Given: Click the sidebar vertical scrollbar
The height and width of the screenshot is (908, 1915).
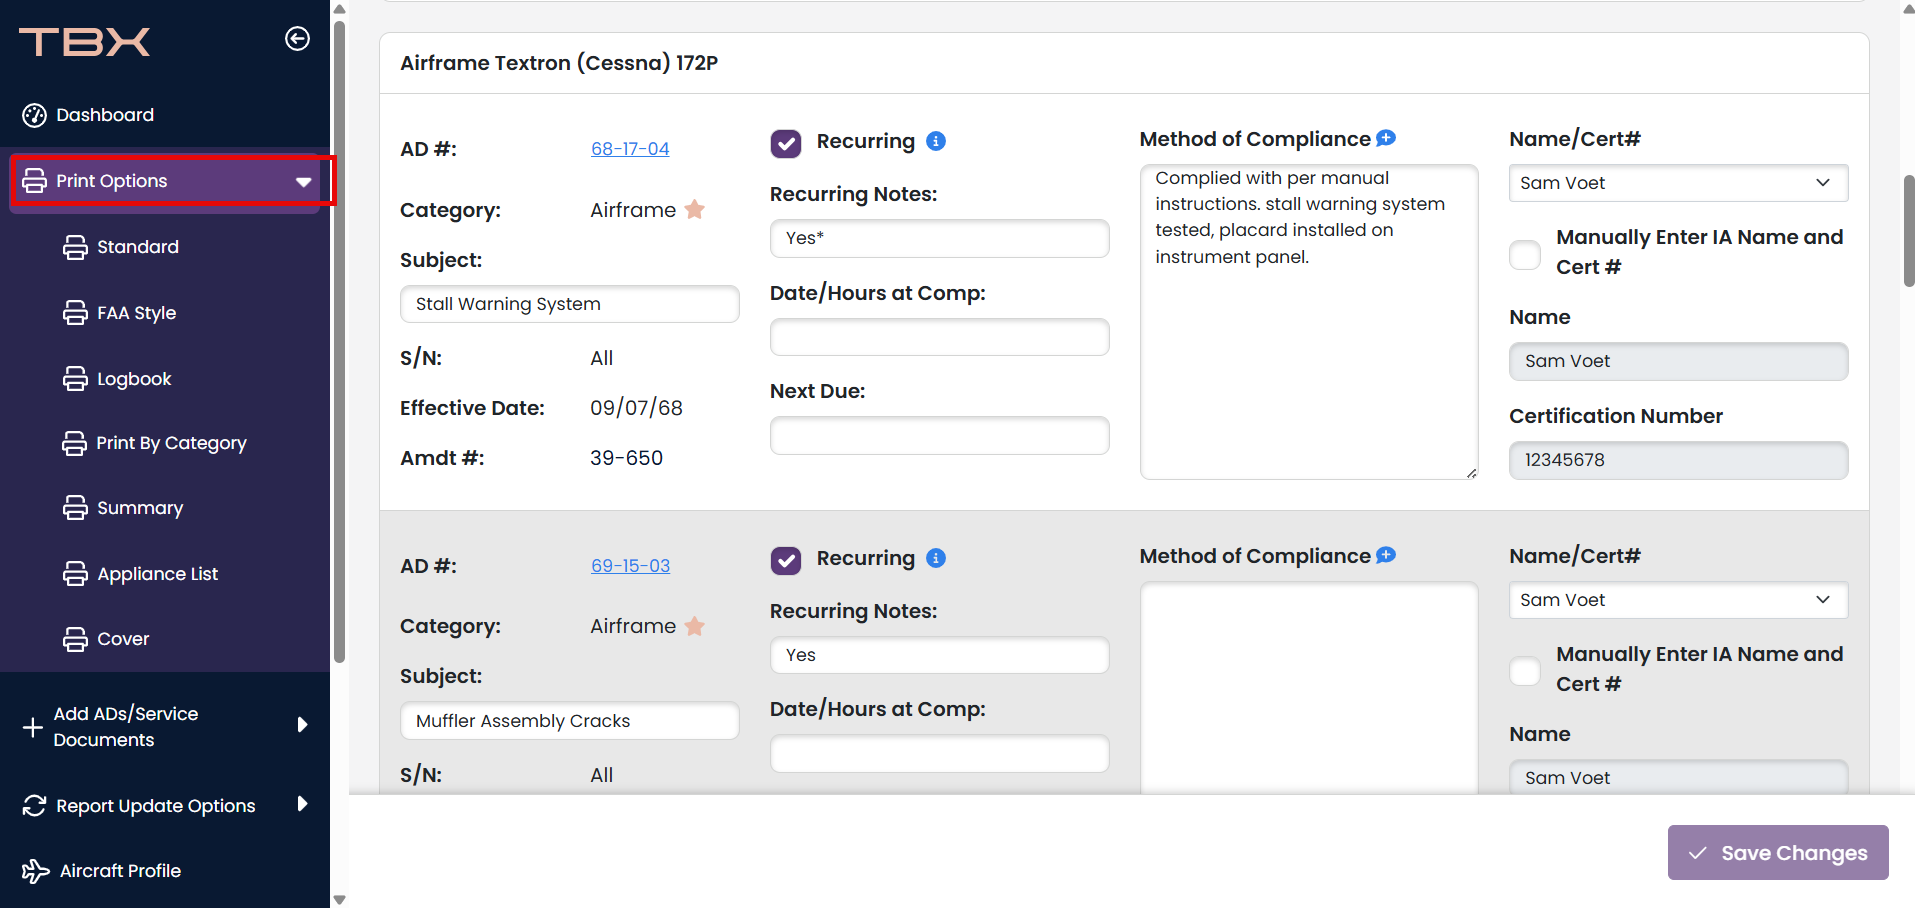Looking at the screenshot, I should (339, 340).
